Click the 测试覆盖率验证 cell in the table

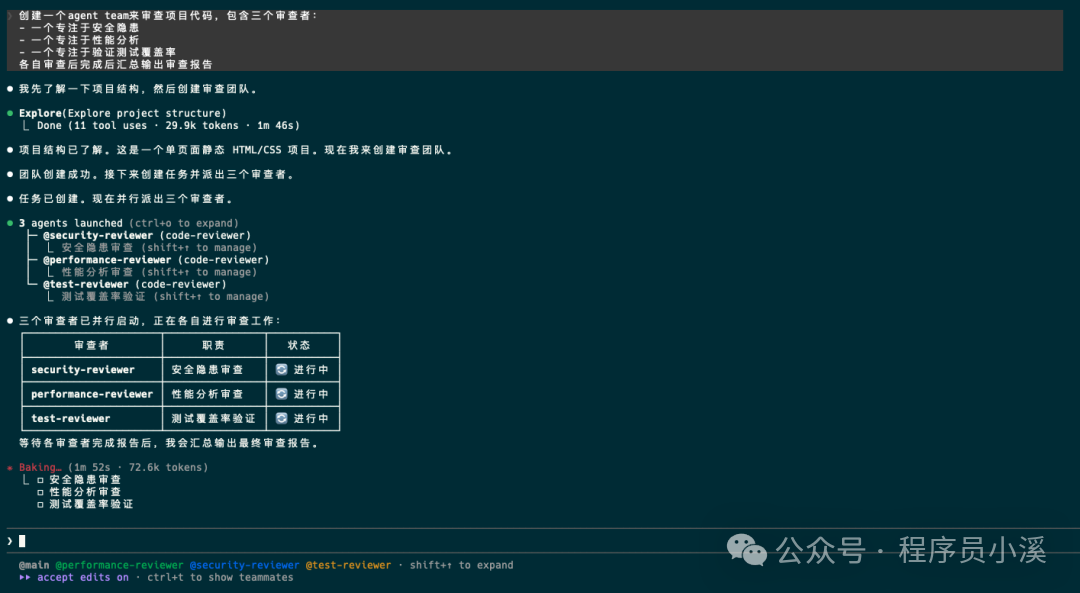coord(214,418)
